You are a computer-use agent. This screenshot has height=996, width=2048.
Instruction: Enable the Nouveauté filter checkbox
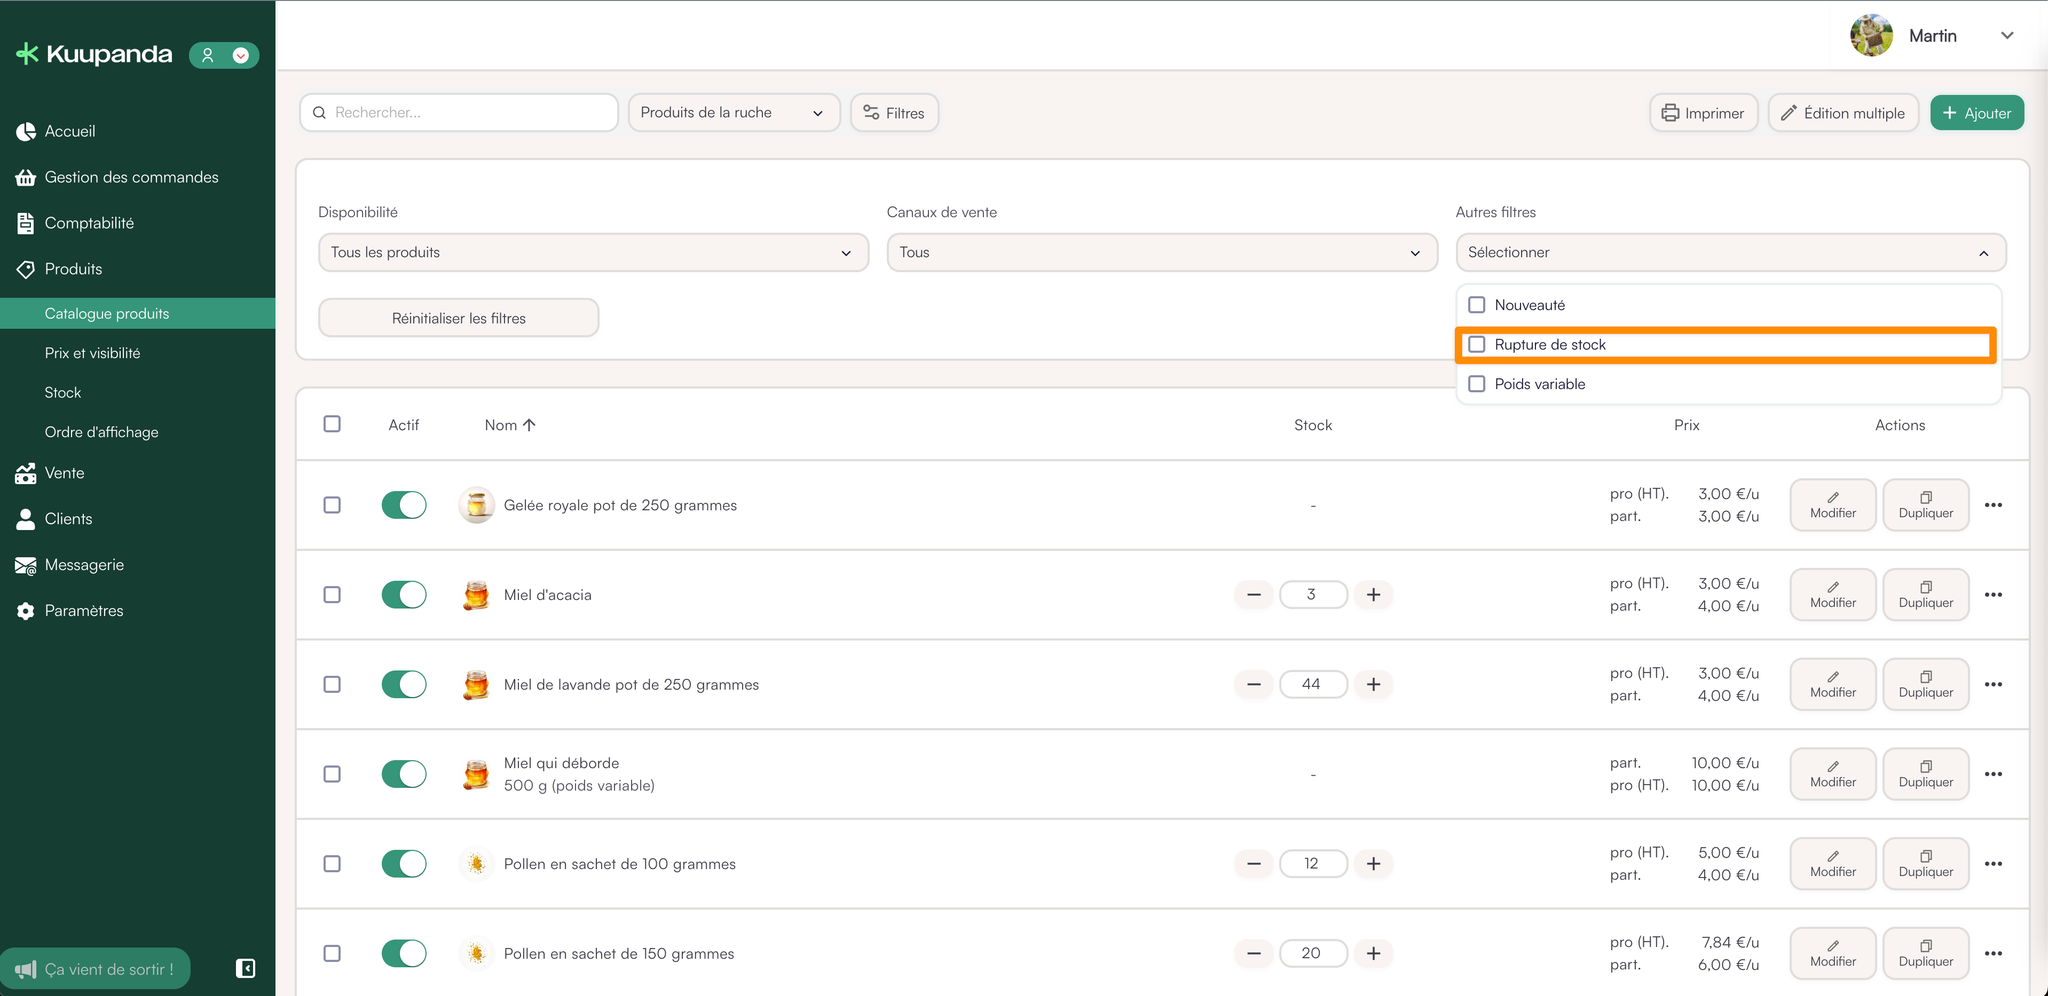[1477, 305]
